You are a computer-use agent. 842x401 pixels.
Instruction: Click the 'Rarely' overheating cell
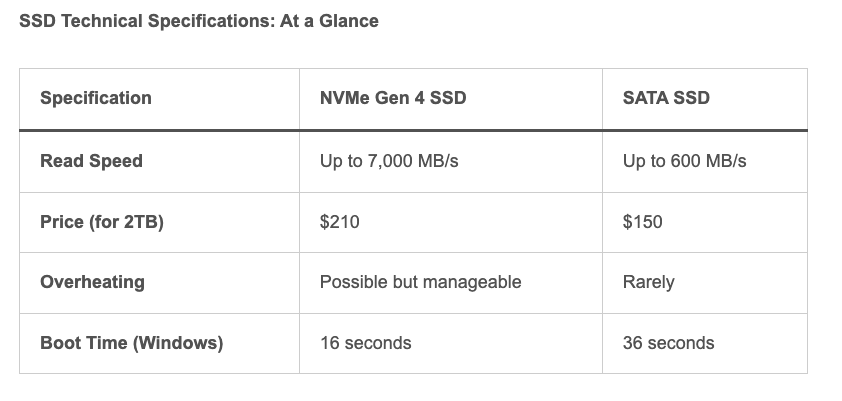tap(648, 282)
